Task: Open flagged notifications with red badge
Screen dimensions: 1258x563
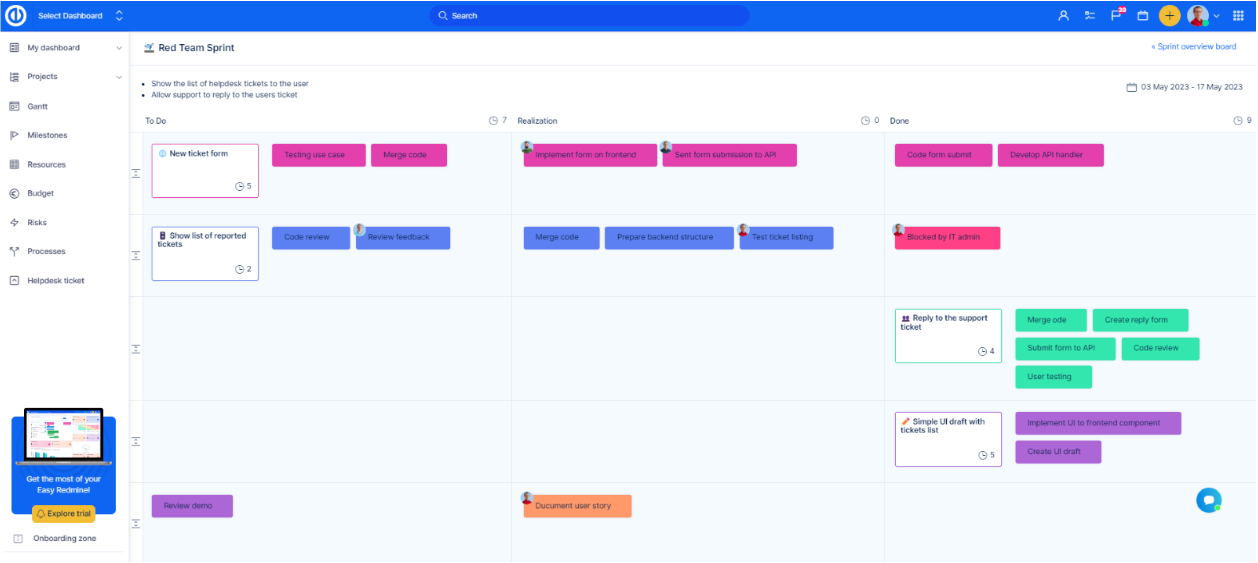Action: [x=1117, y=16]
